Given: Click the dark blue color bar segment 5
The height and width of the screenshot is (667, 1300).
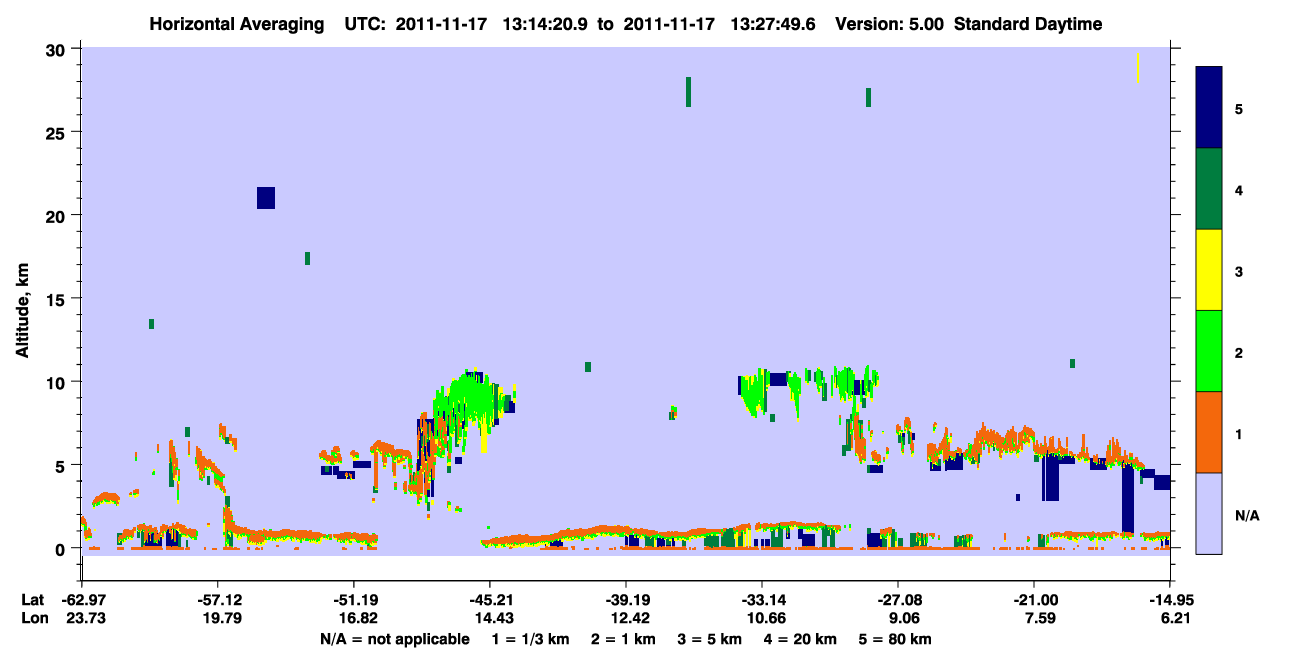Looking at the screenshot, I should [1209, 108].
